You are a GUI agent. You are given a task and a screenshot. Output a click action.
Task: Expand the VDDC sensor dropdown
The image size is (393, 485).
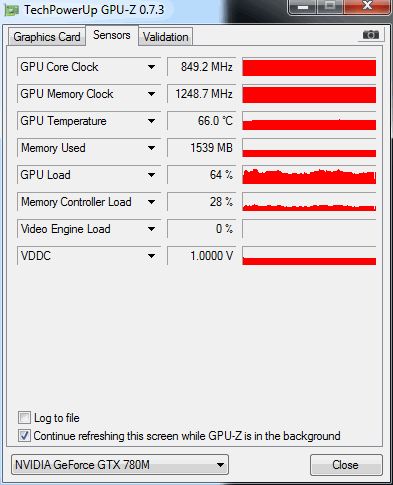[151, 256]
